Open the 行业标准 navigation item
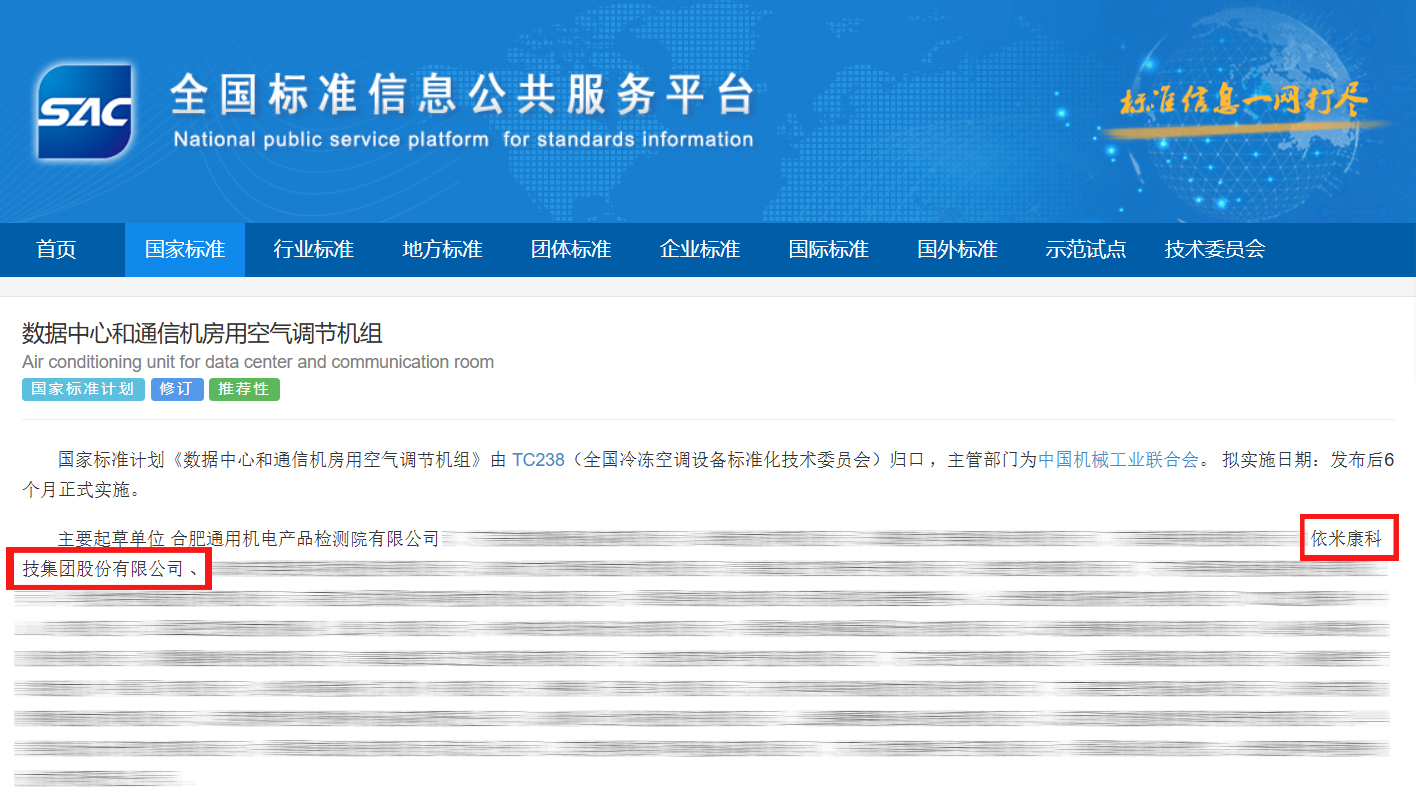The height and width of the screenshot is (812, 1416). coord(314,250)
